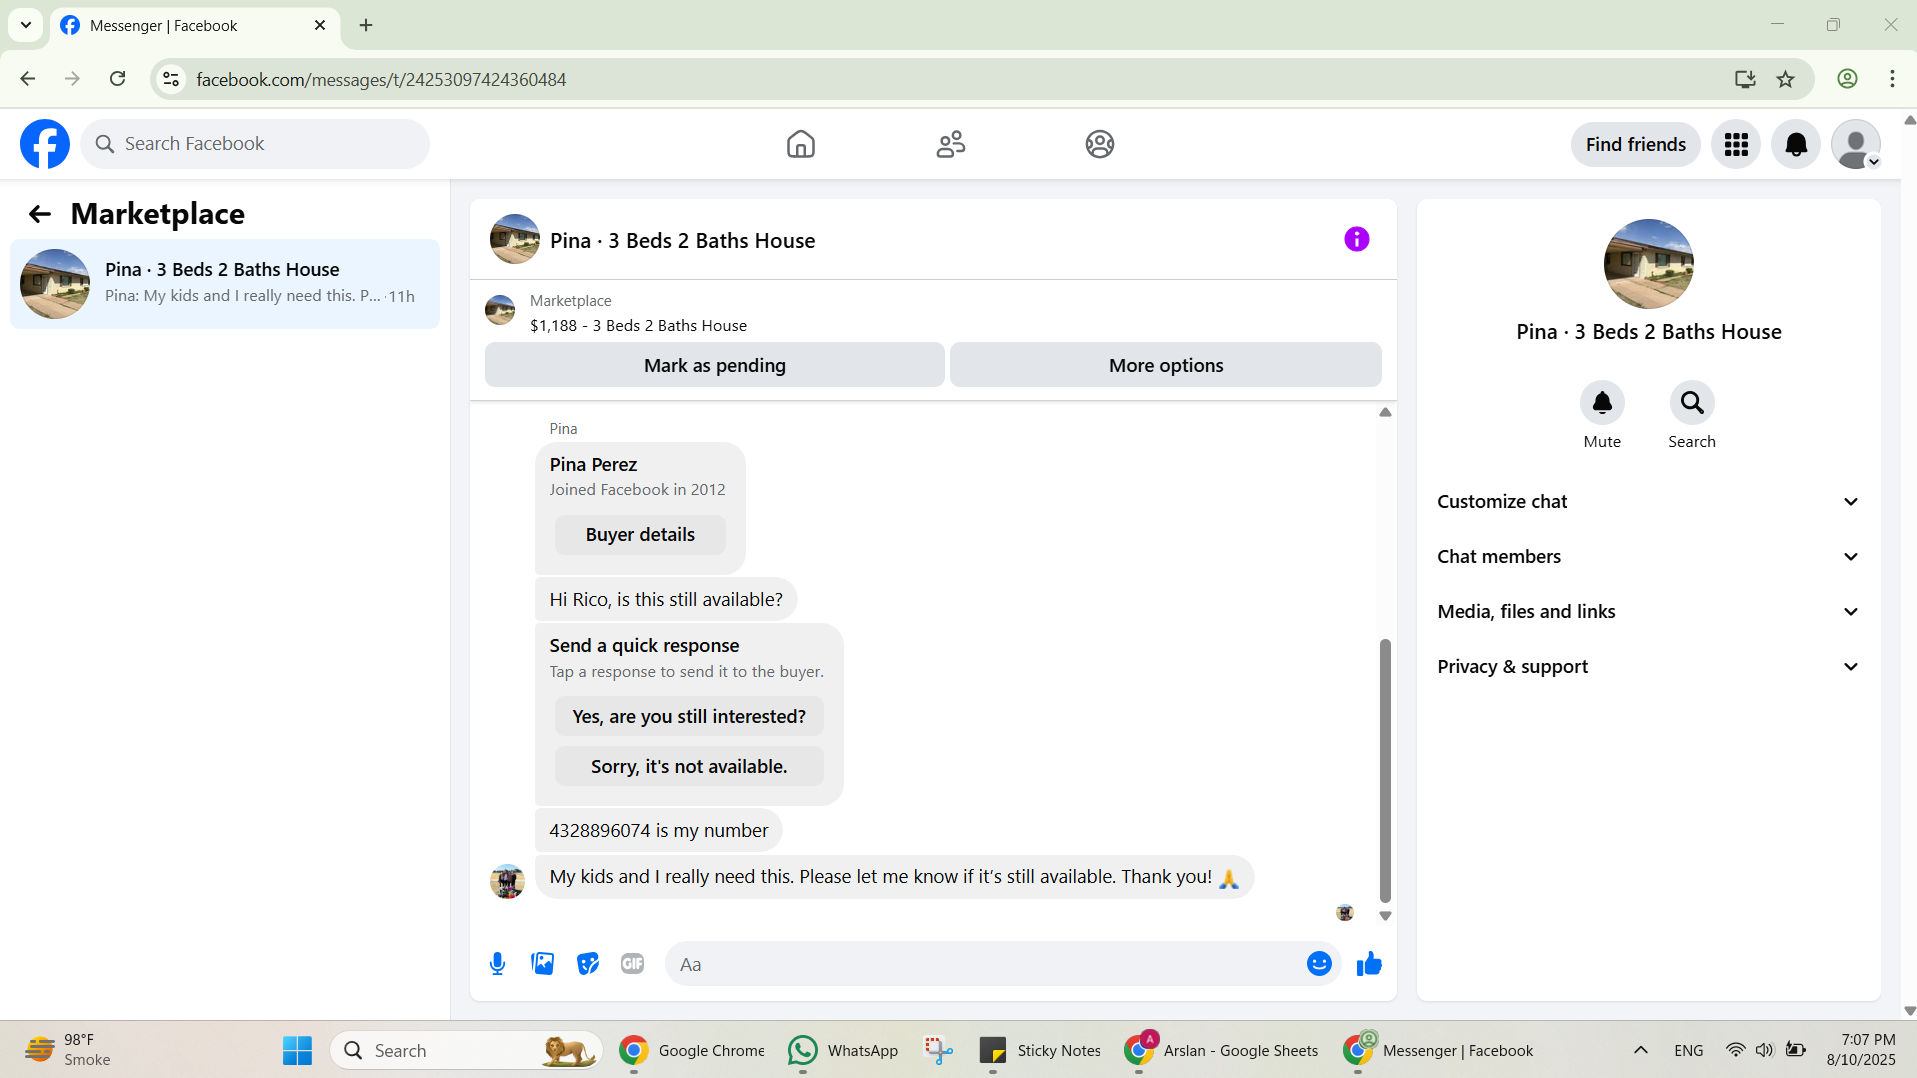1917x1078 pixels.
Task: Send a thumbs up like
Action: (1369, 964)
